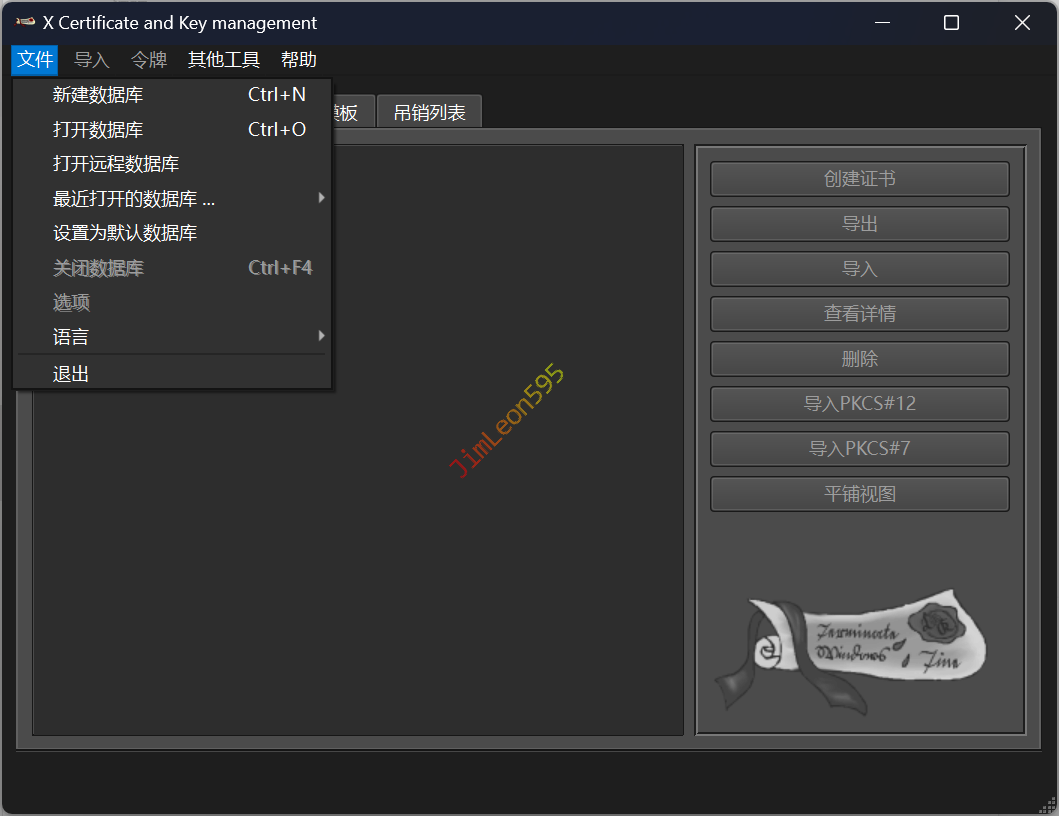
Task: Close the 文件 menu via its title
Action: pyautogui.click(x=35, y=60)
